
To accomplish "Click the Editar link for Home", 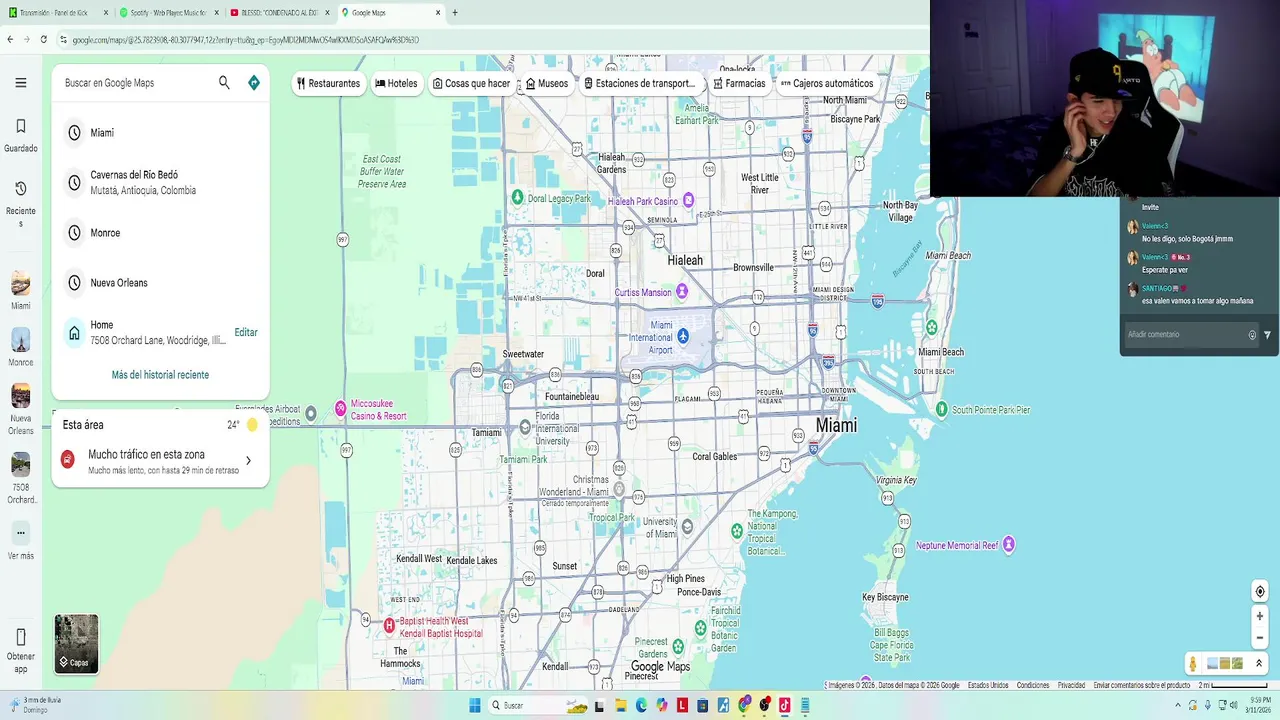I will pos(246,332).
